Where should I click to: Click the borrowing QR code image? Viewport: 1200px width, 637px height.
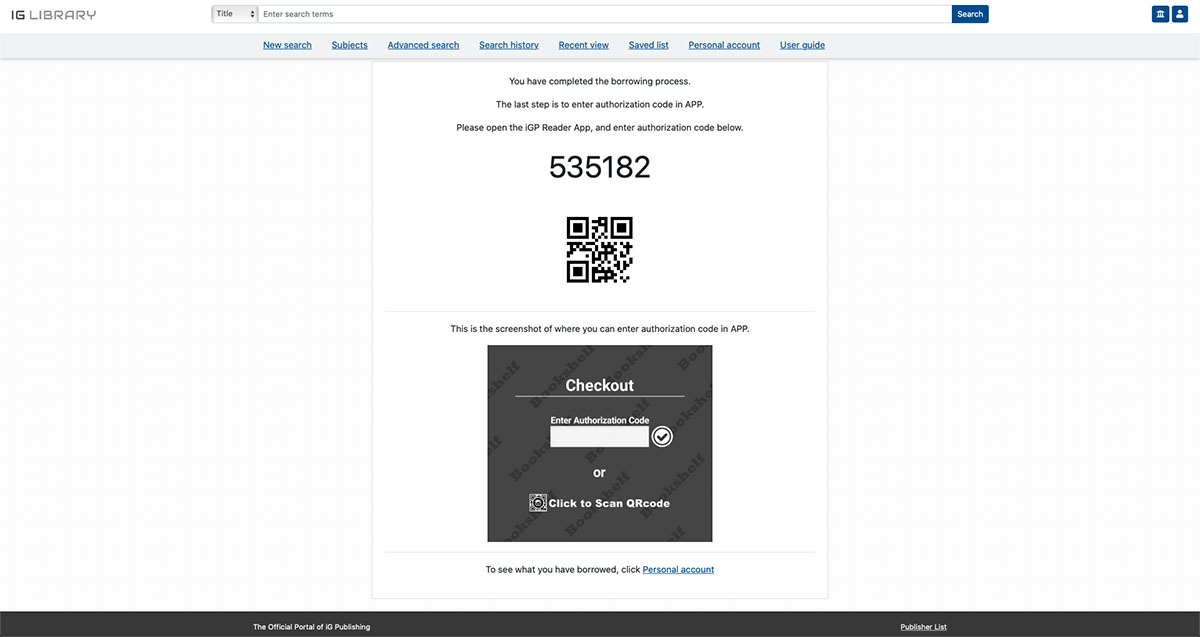(x=600, y=250)
